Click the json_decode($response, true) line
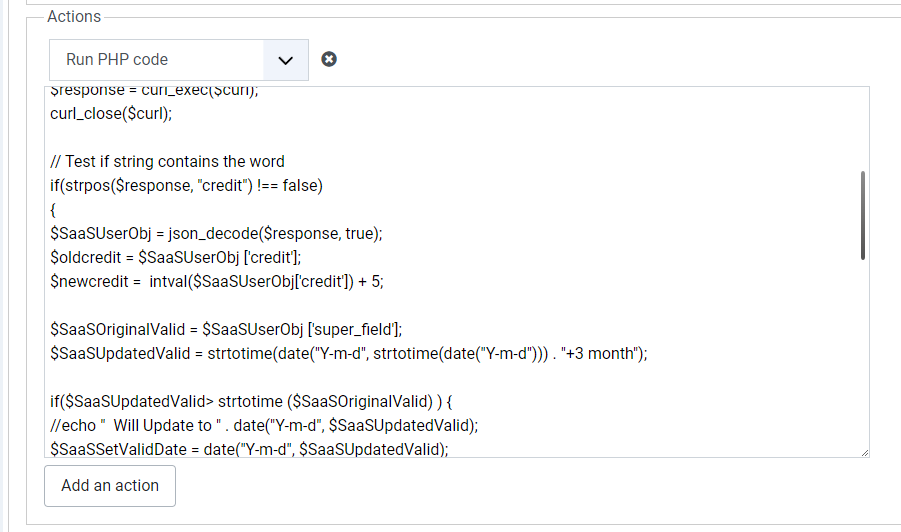The height and width of the screenshot is (532, 901). (x=216, y=233)
